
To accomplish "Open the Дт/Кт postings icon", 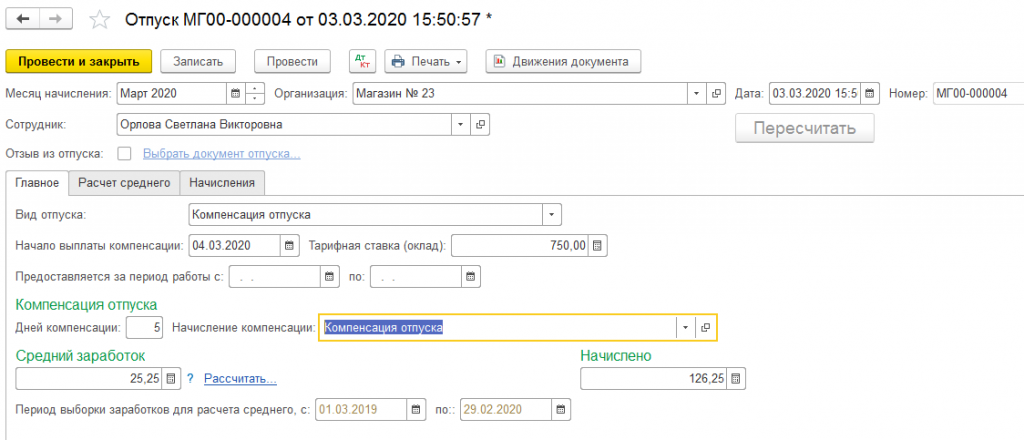I will coord(362,61).
